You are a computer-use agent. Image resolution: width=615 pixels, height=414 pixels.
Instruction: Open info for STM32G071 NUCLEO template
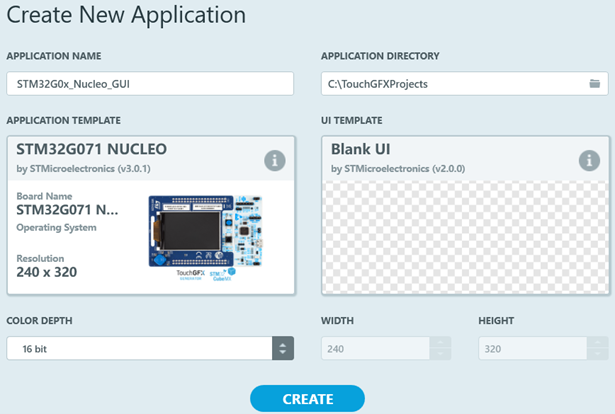pos(275,161)
